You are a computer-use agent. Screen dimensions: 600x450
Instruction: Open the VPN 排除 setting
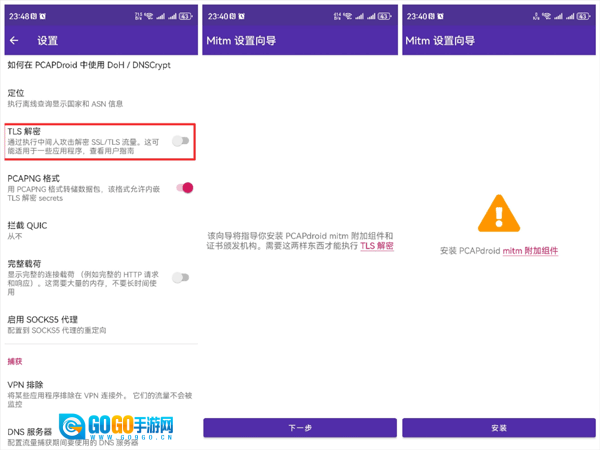coord(80,390)
